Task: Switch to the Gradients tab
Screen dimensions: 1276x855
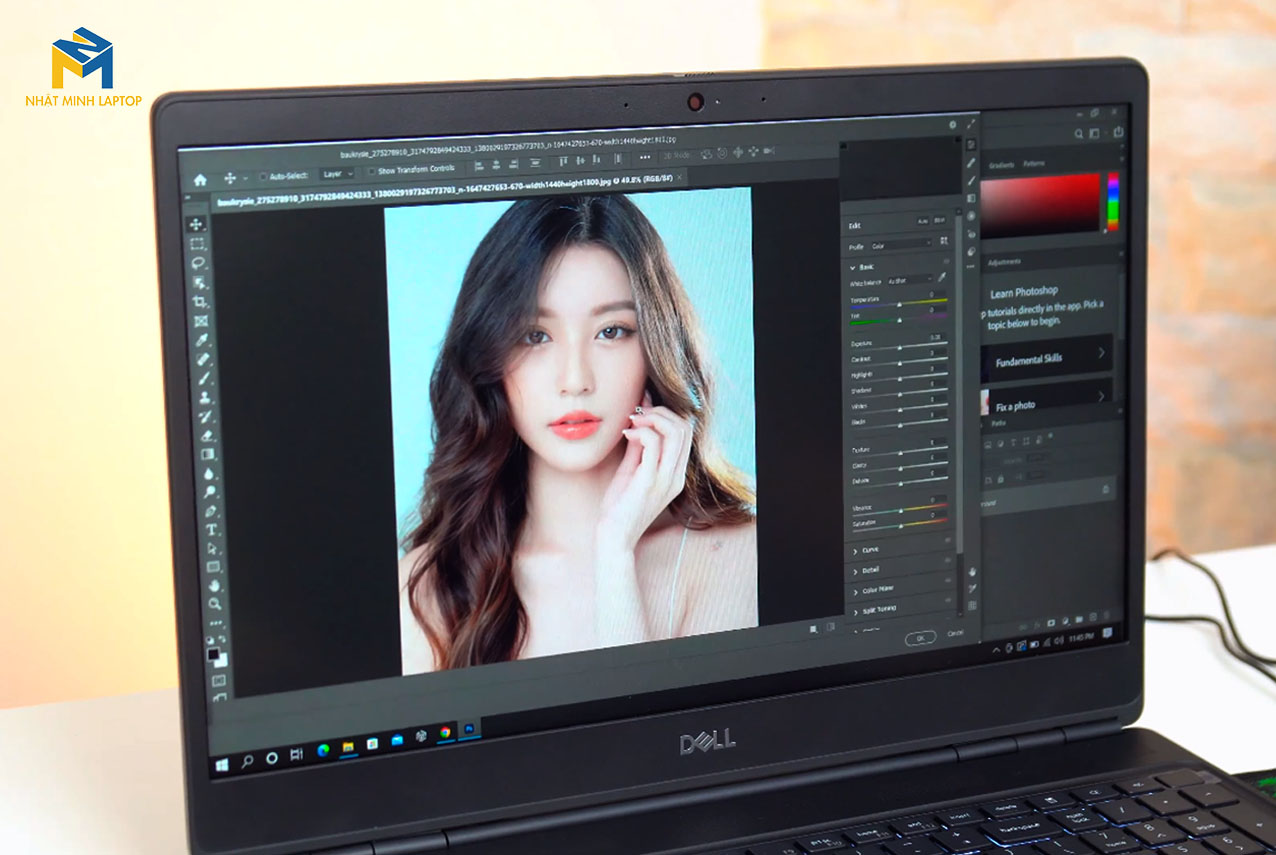Action: [1001, 165]
